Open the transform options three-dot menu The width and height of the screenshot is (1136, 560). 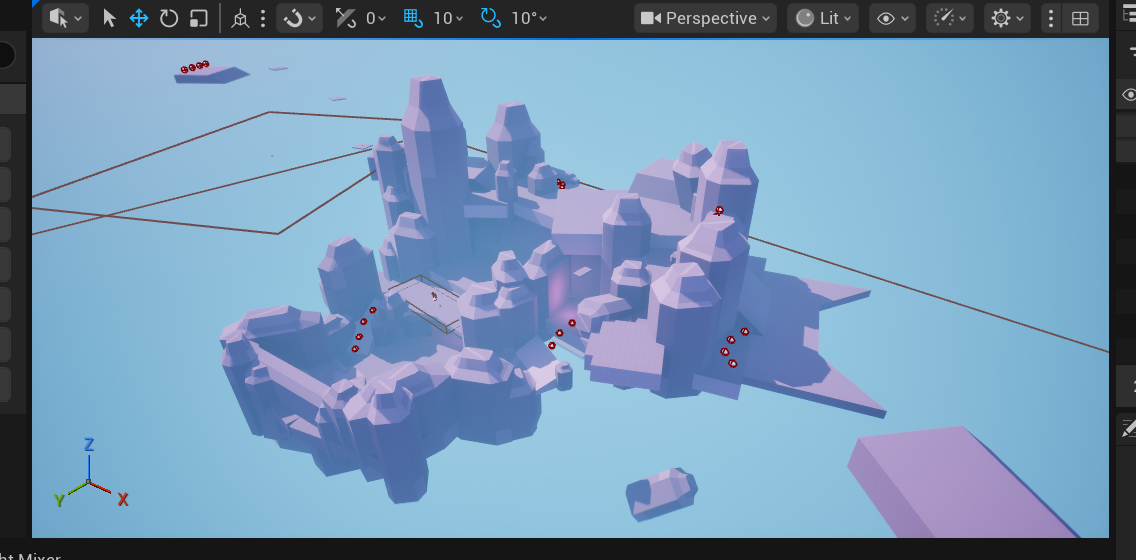coord(263,18)
